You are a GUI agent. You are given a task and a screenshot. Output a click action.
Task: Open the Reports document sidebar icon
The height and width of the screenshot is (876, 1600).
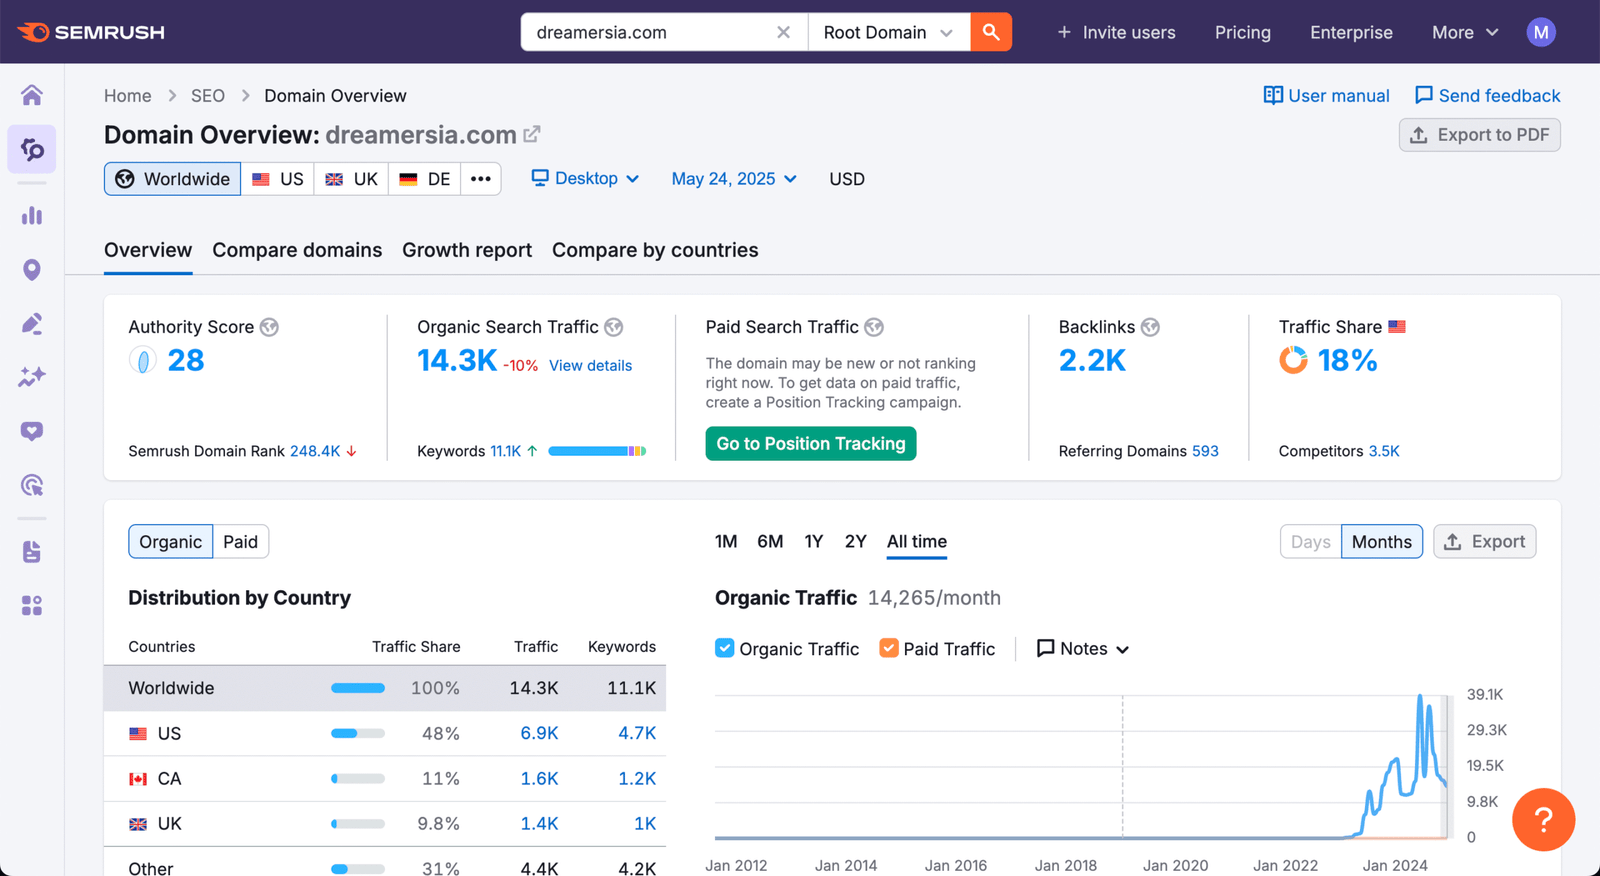[x=32, y=552]
